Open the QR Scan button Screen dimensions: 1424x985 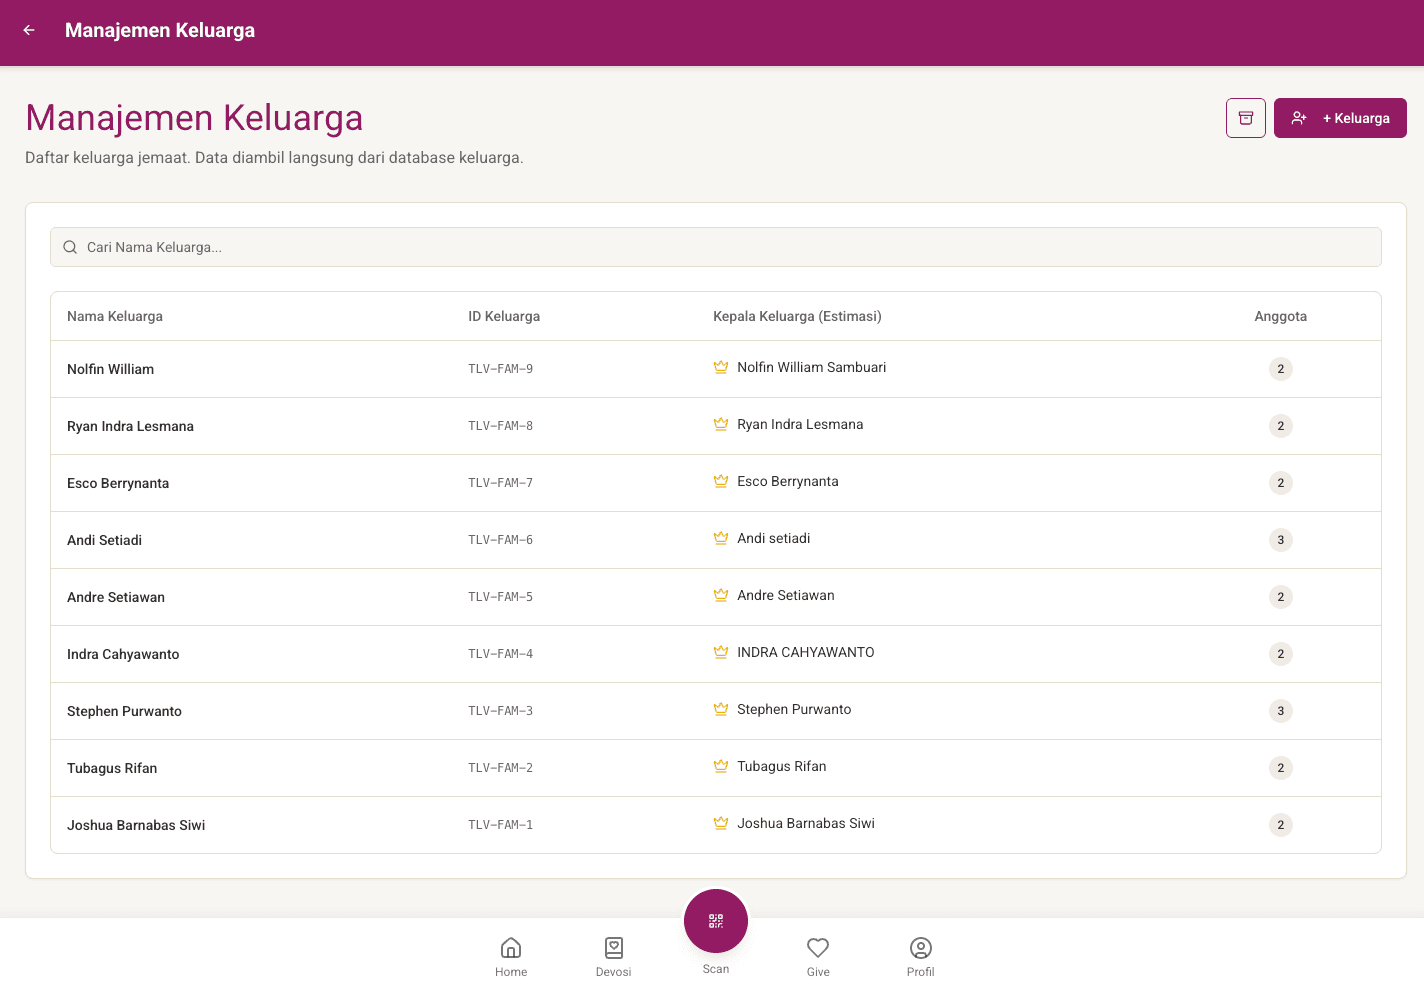tap(716, 921)
